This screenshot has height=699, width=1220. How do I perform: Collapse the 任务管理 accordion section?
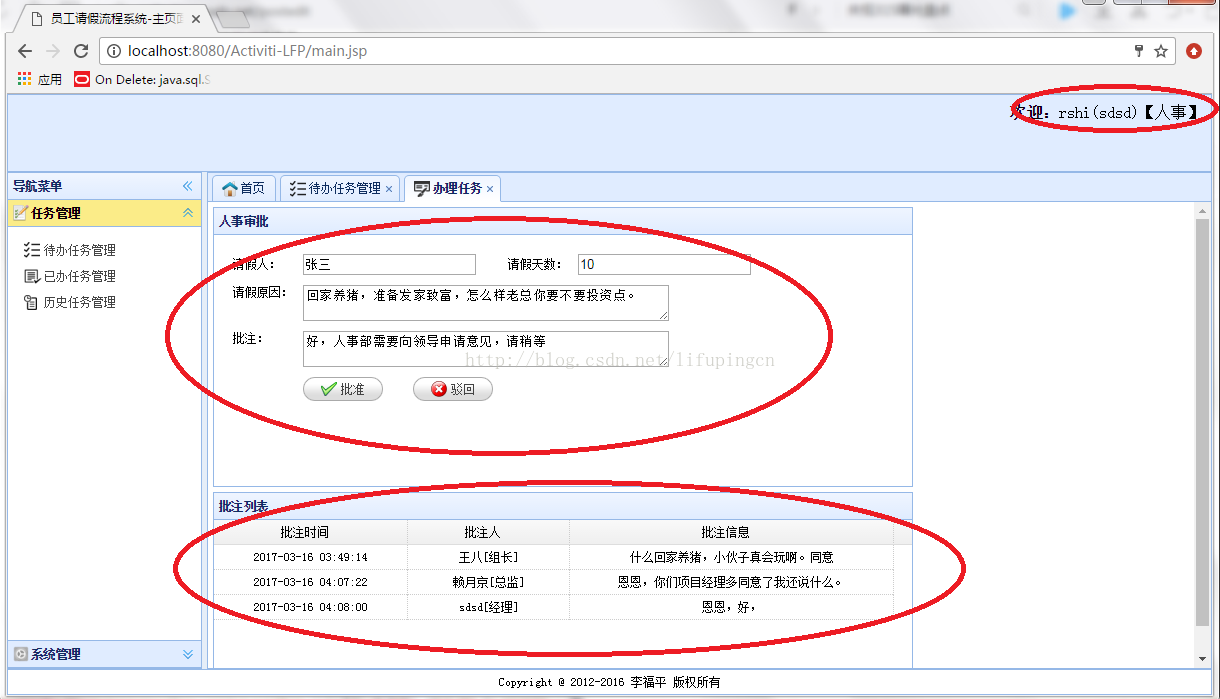pos(187,213)
